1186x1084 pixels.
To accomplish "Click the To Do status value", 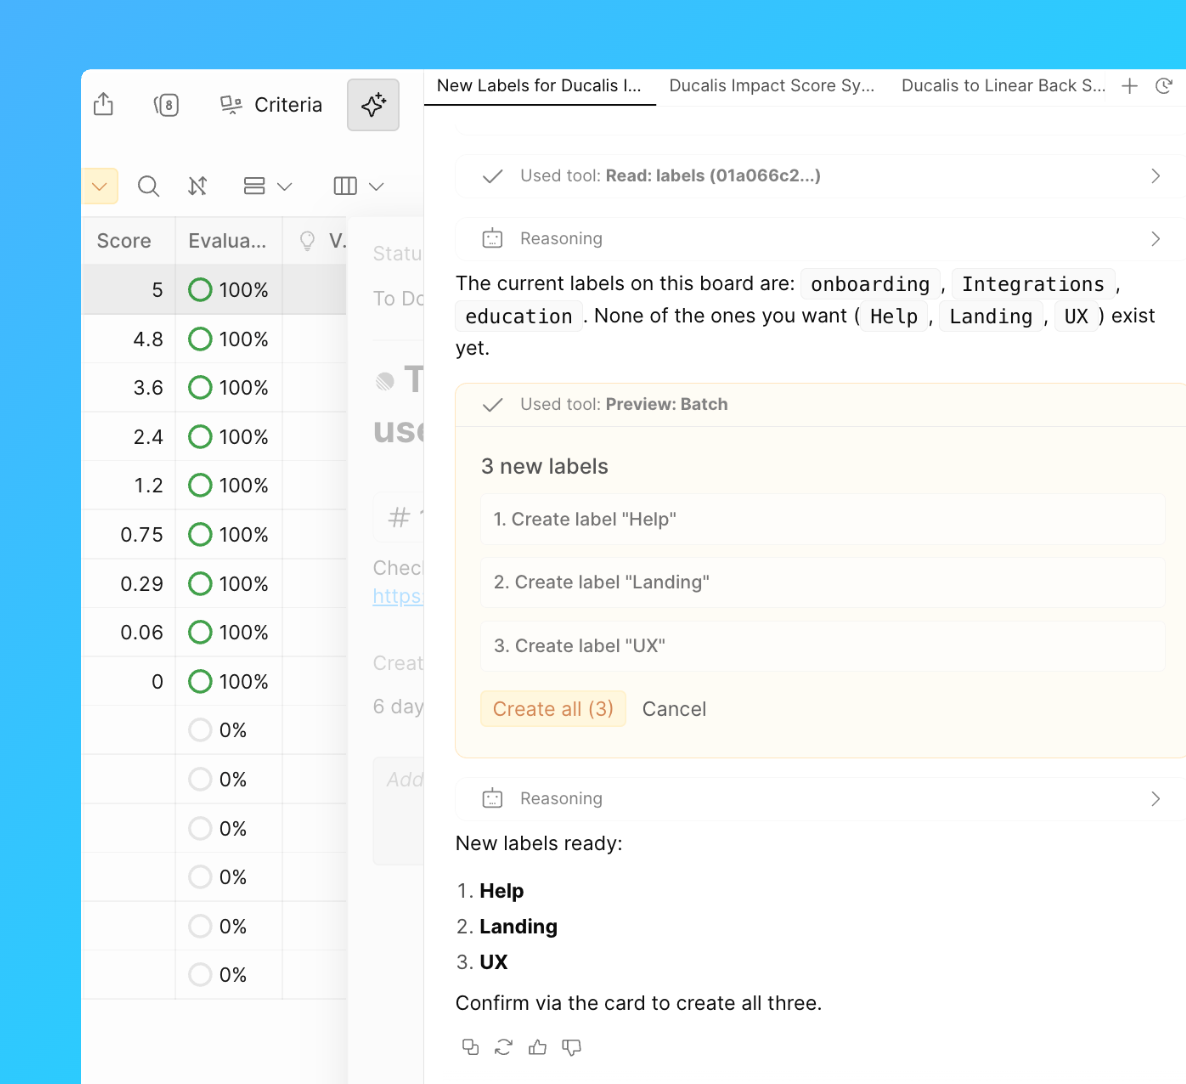I will tap(398, 299).
